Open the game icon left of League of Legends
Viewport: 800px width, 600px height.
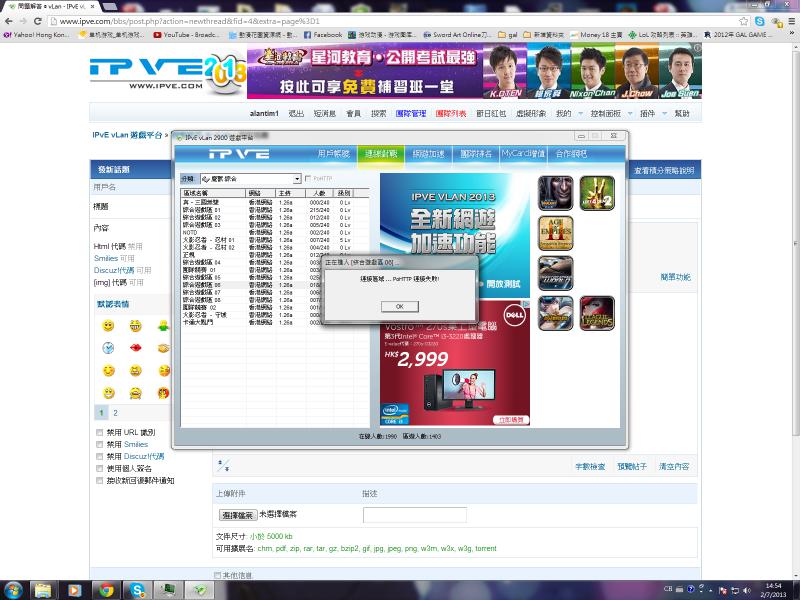[x=556, y=313]
